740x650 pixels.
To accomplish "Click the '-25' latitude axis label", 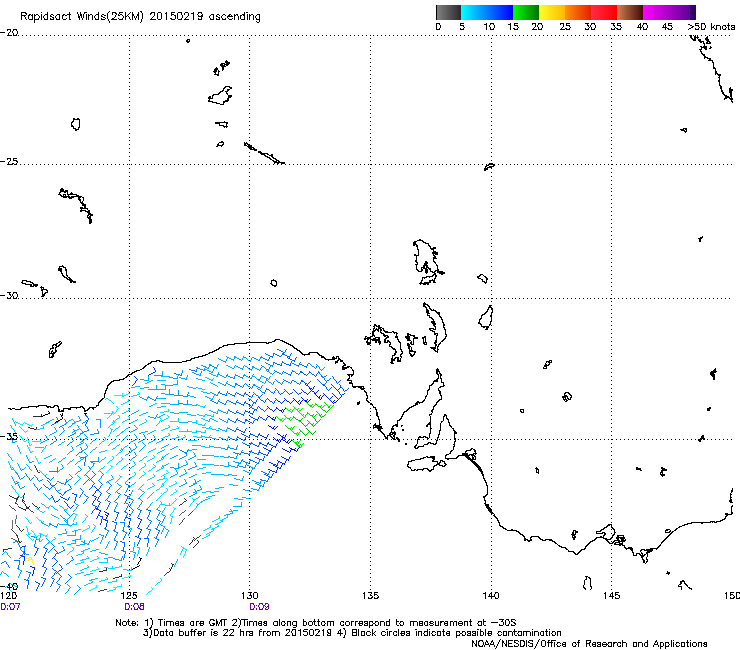I will pyautogui.click(x=9, y=161).
